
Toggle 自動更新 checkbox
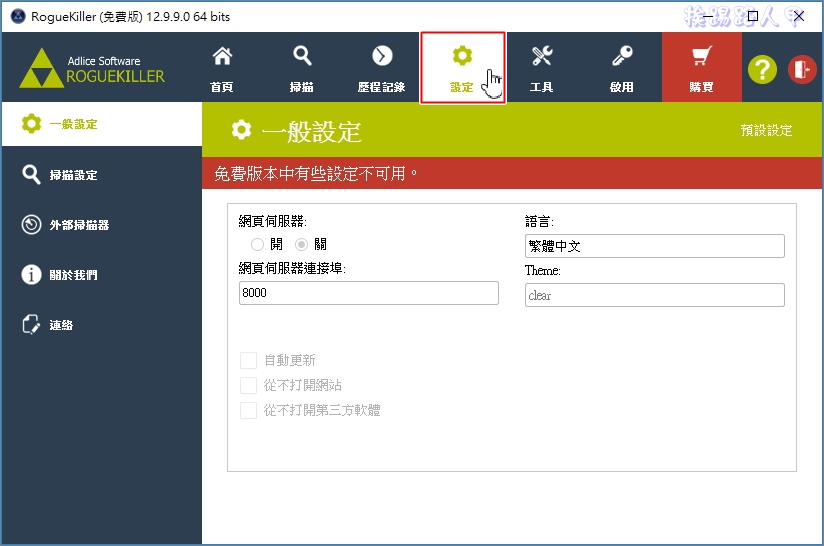[248, 360]
